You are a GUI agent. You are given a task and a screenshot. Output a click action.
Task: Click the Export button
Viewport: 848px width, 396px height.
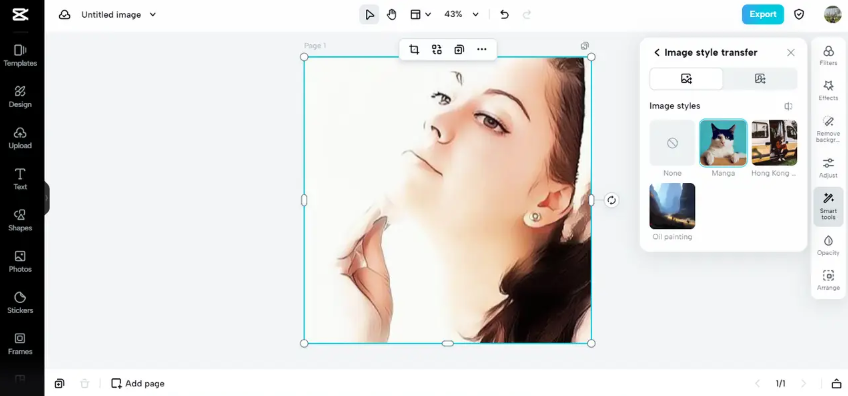tap(763, 15)
